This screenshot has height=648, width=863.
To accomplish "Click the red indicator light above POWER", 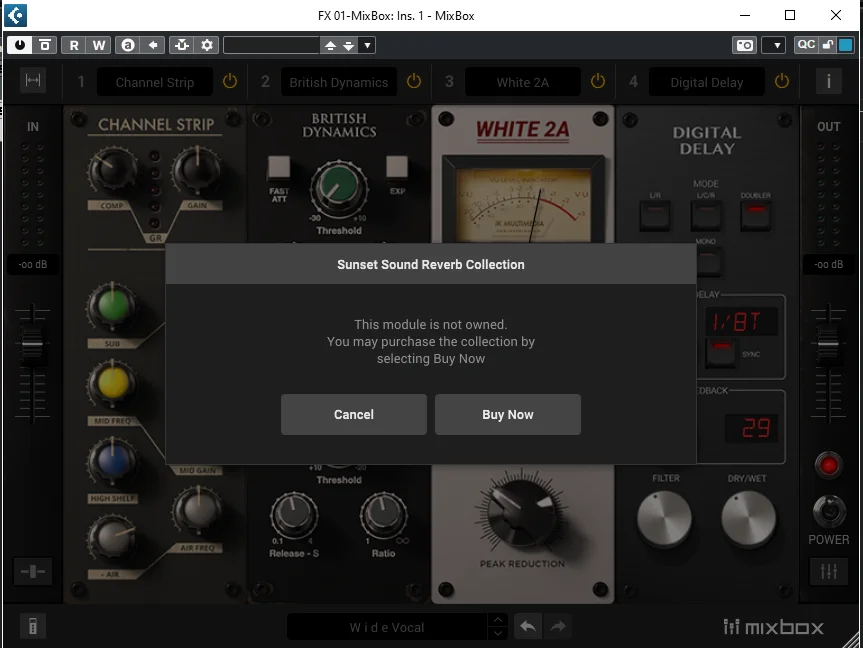I will tap(828, 465).
